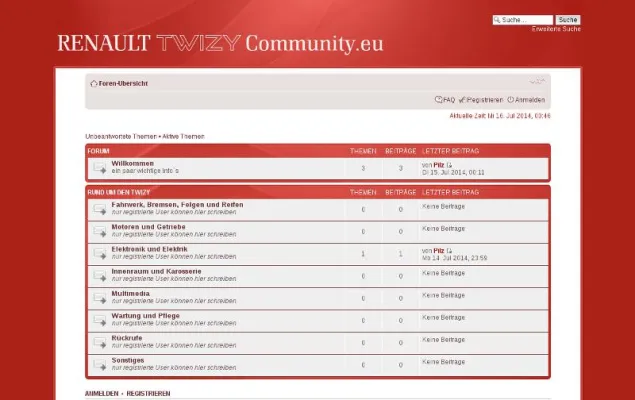Open the Willkommen forum
This screenshot has height=400, width=635.
point(132,163)
